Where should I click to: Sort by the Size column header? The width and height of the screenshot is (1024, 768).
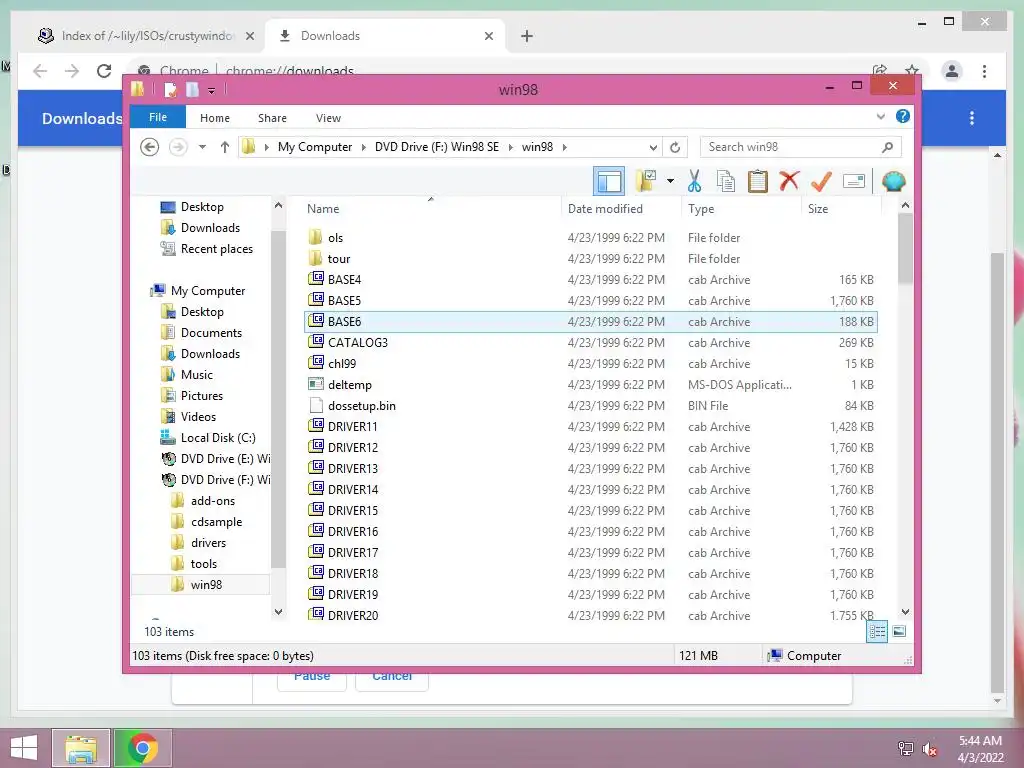pyautogui.click(x=818, y=209)
